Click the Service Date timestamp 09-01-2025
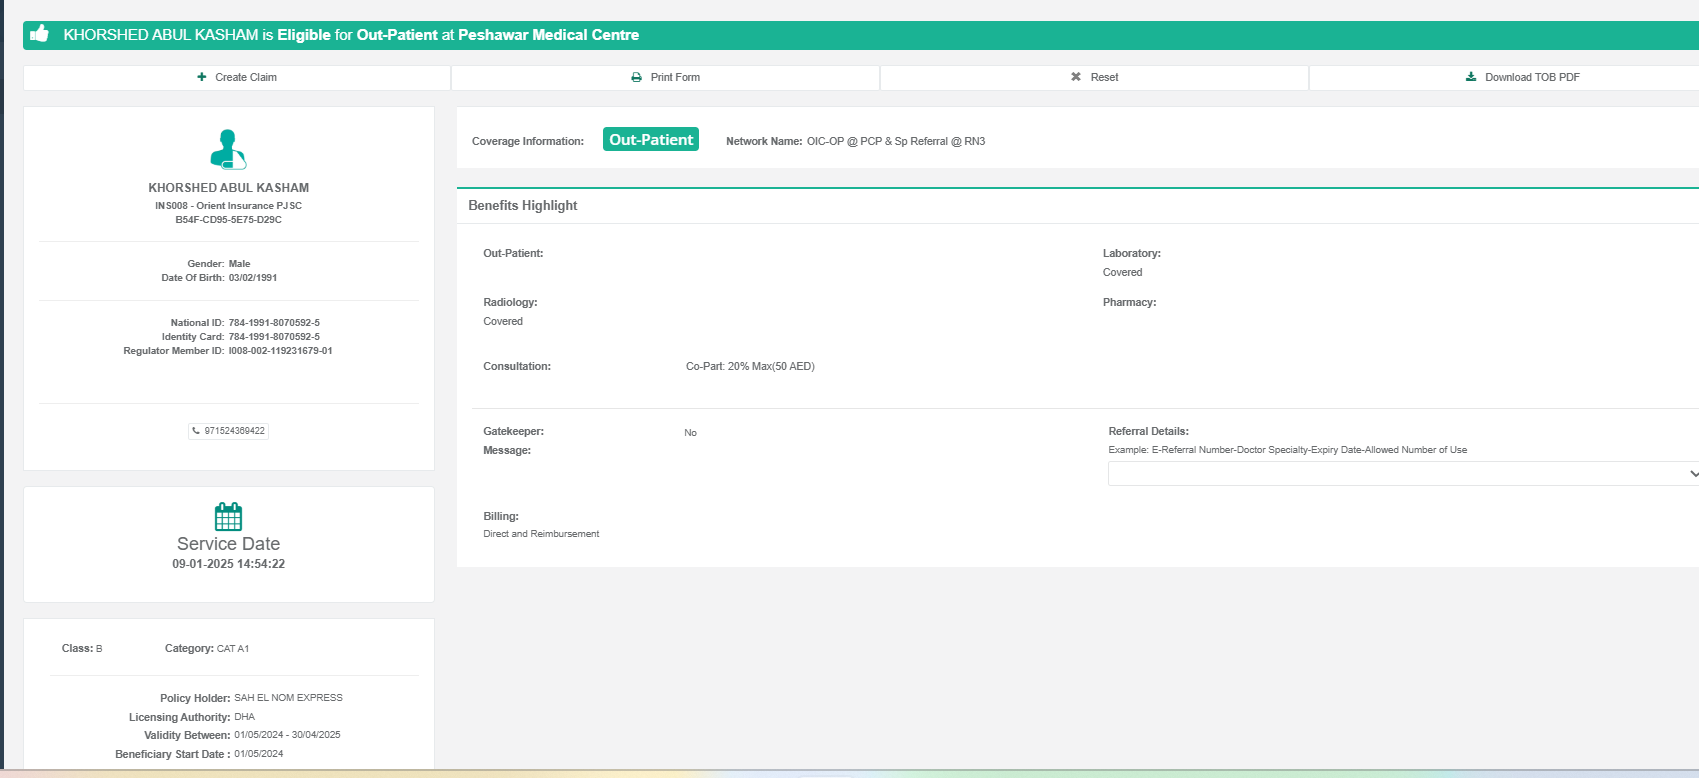Viewport: 1699px width, 778px height. pos(228,564)
